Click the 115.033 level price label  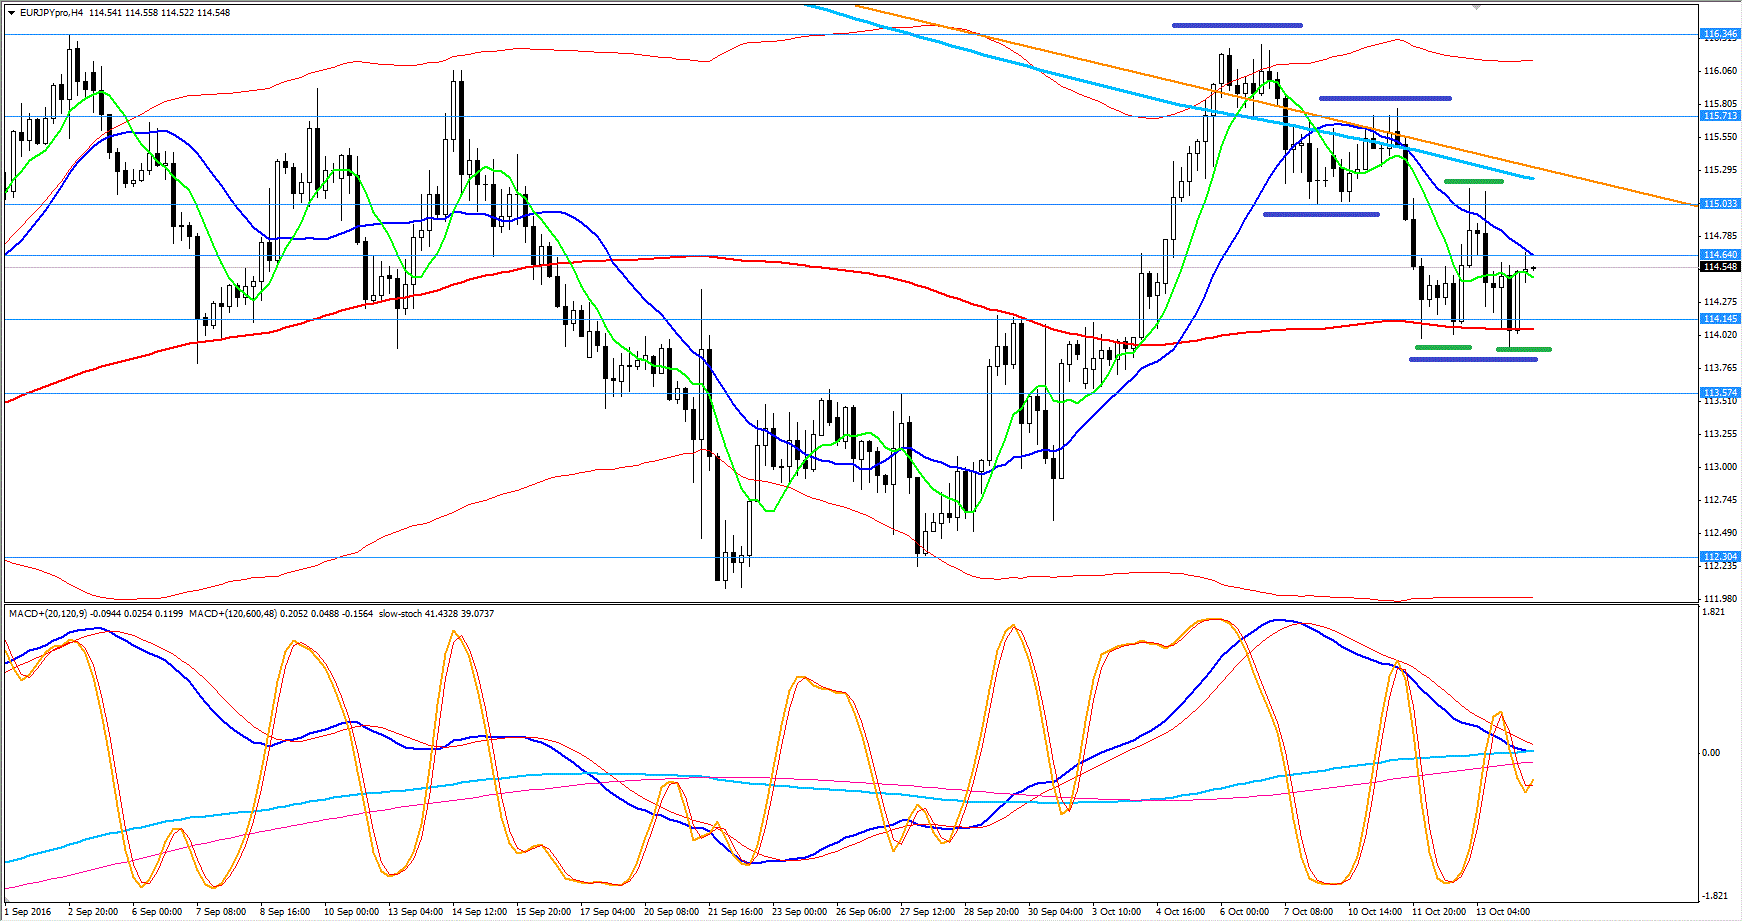point(1720,204)
